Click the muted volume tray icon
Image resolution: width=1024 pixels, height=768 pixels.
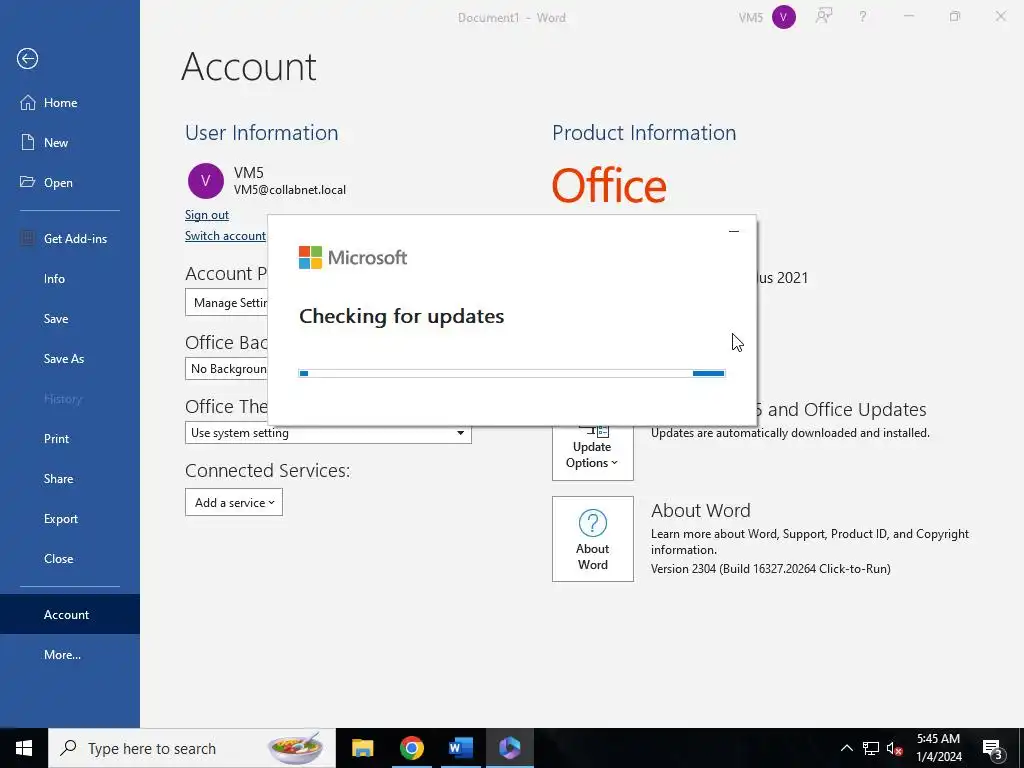coord(894,748)
